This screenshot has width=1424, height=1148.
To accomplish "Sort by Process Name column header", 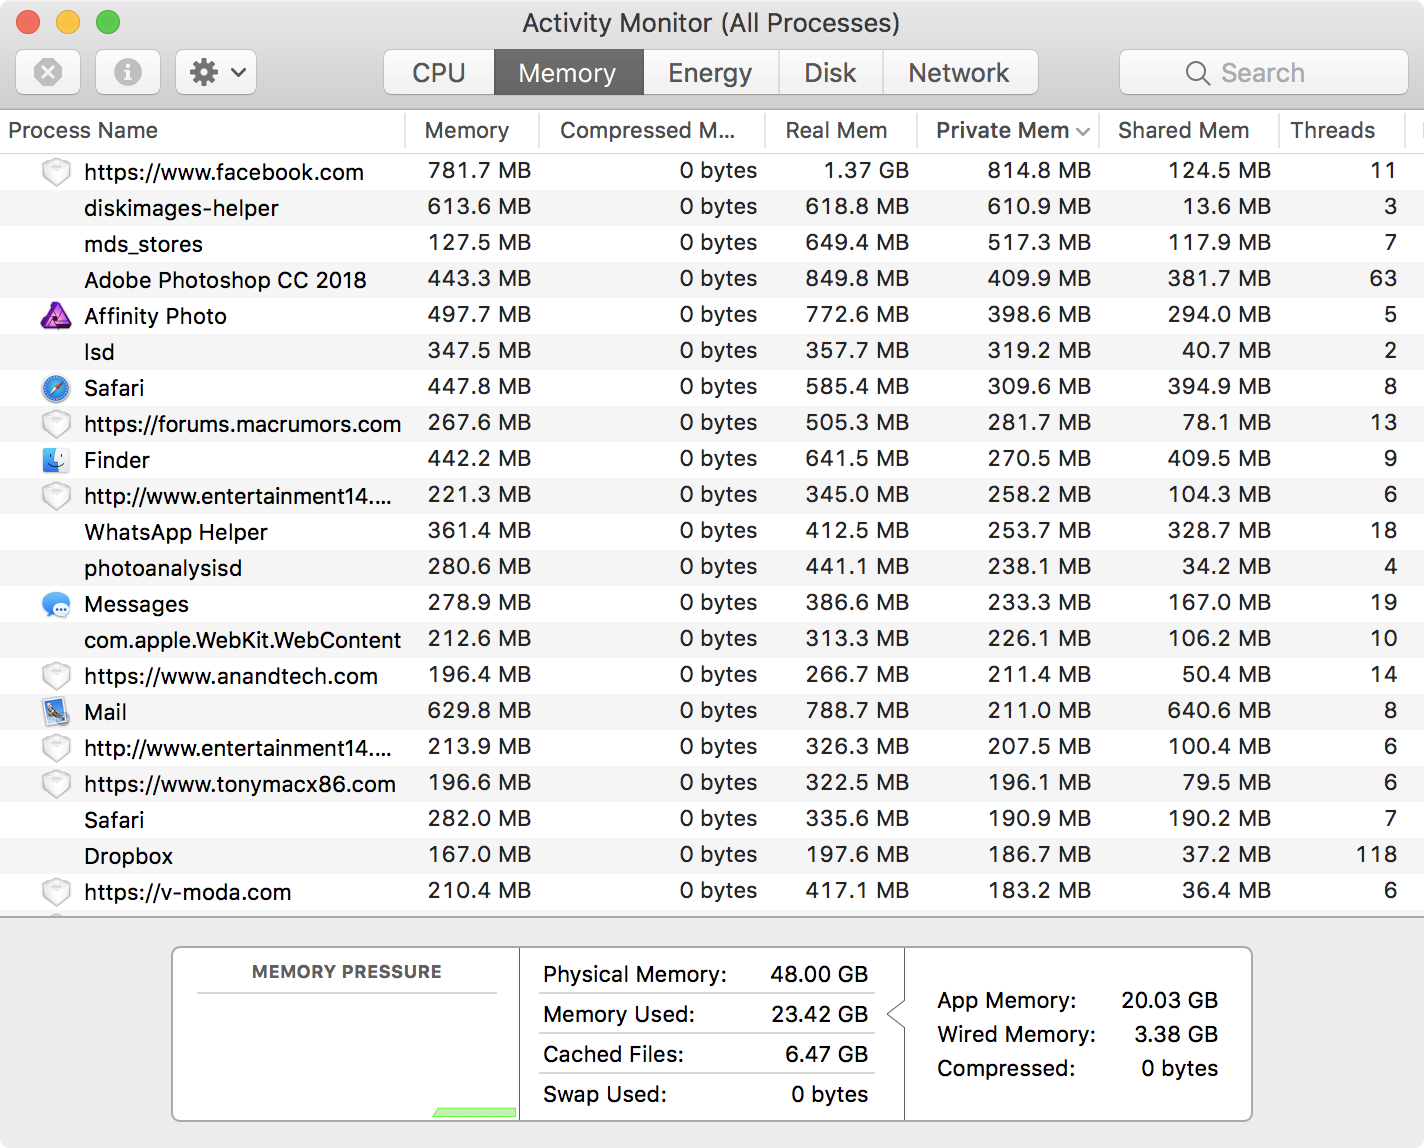I will 202,131.
